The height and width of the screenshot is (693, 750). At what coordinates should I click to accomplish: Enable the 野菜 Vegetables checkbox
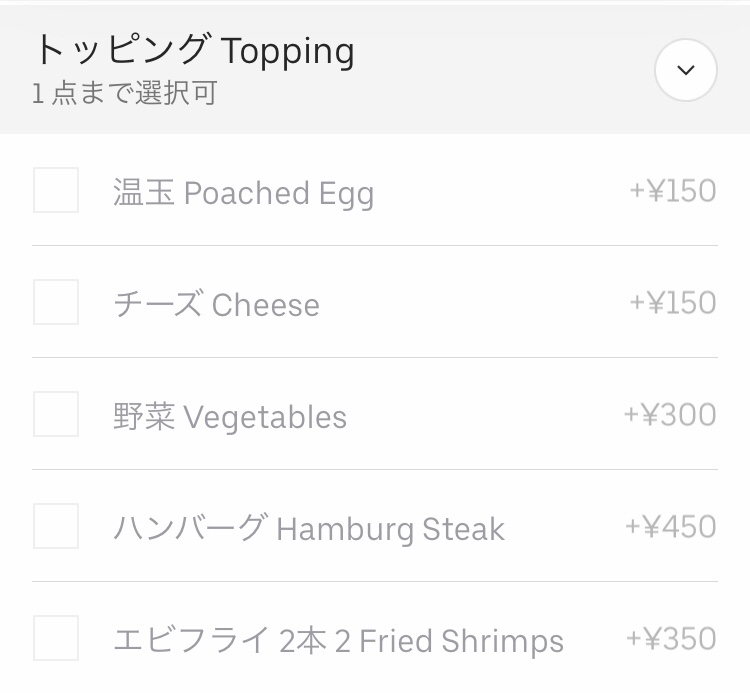tap(56, 414)
